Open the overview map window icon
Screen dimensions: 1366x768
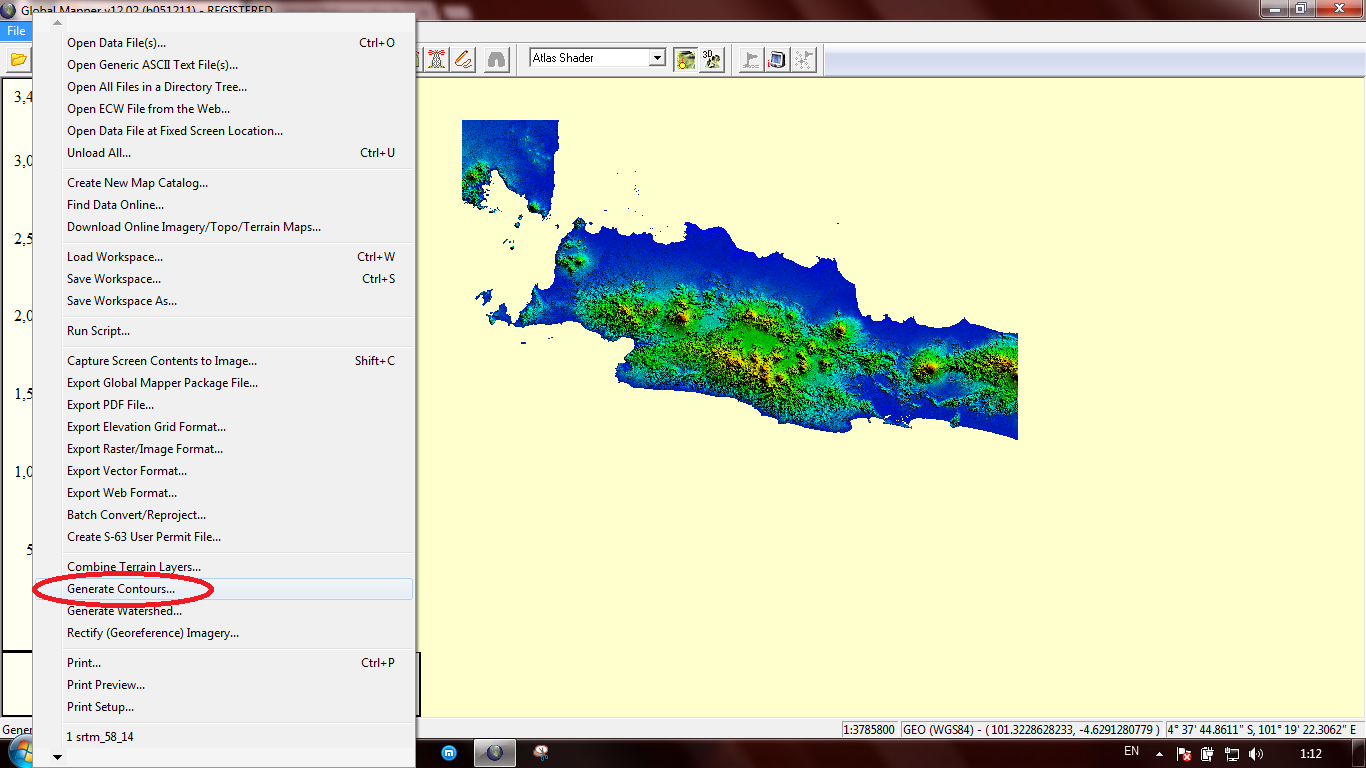777,59
